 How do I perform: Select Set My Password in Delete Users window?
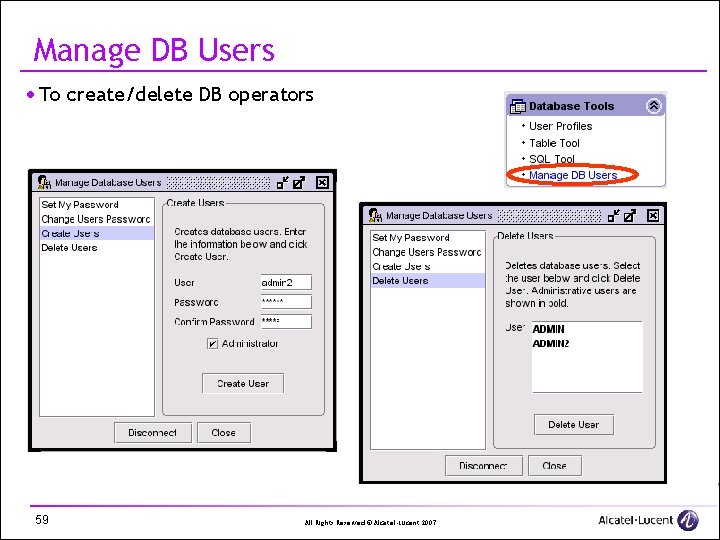pos(428,238)
